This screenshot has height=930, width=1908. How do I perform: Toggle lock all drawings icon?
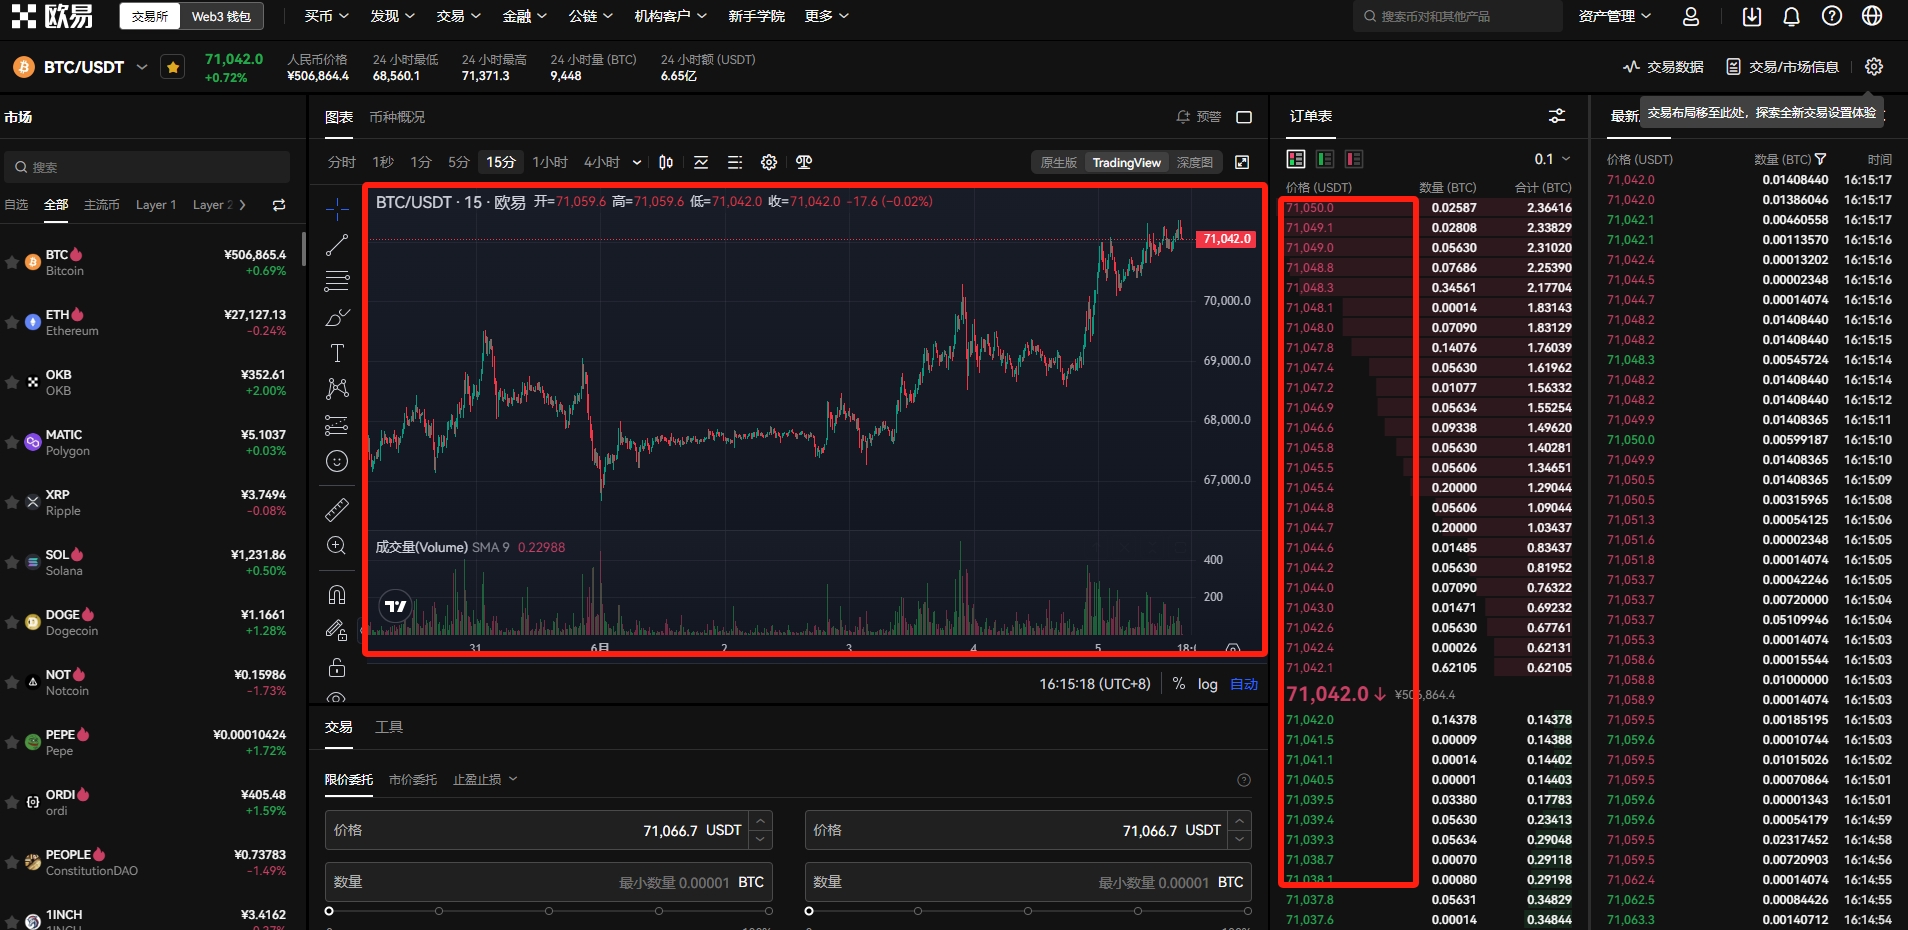[x=337, y=667]
